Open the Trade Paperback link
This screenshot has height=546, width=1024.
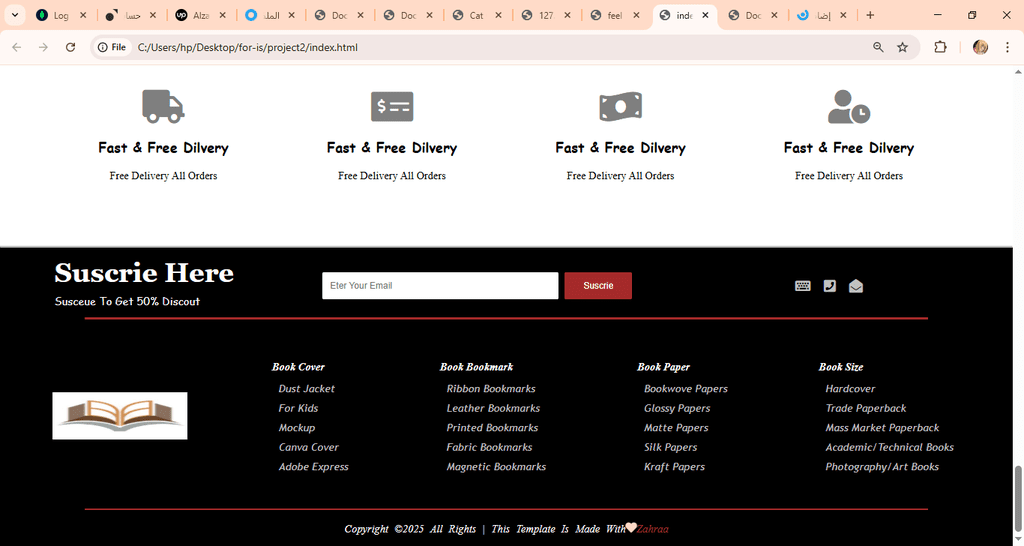pos(866,408)
